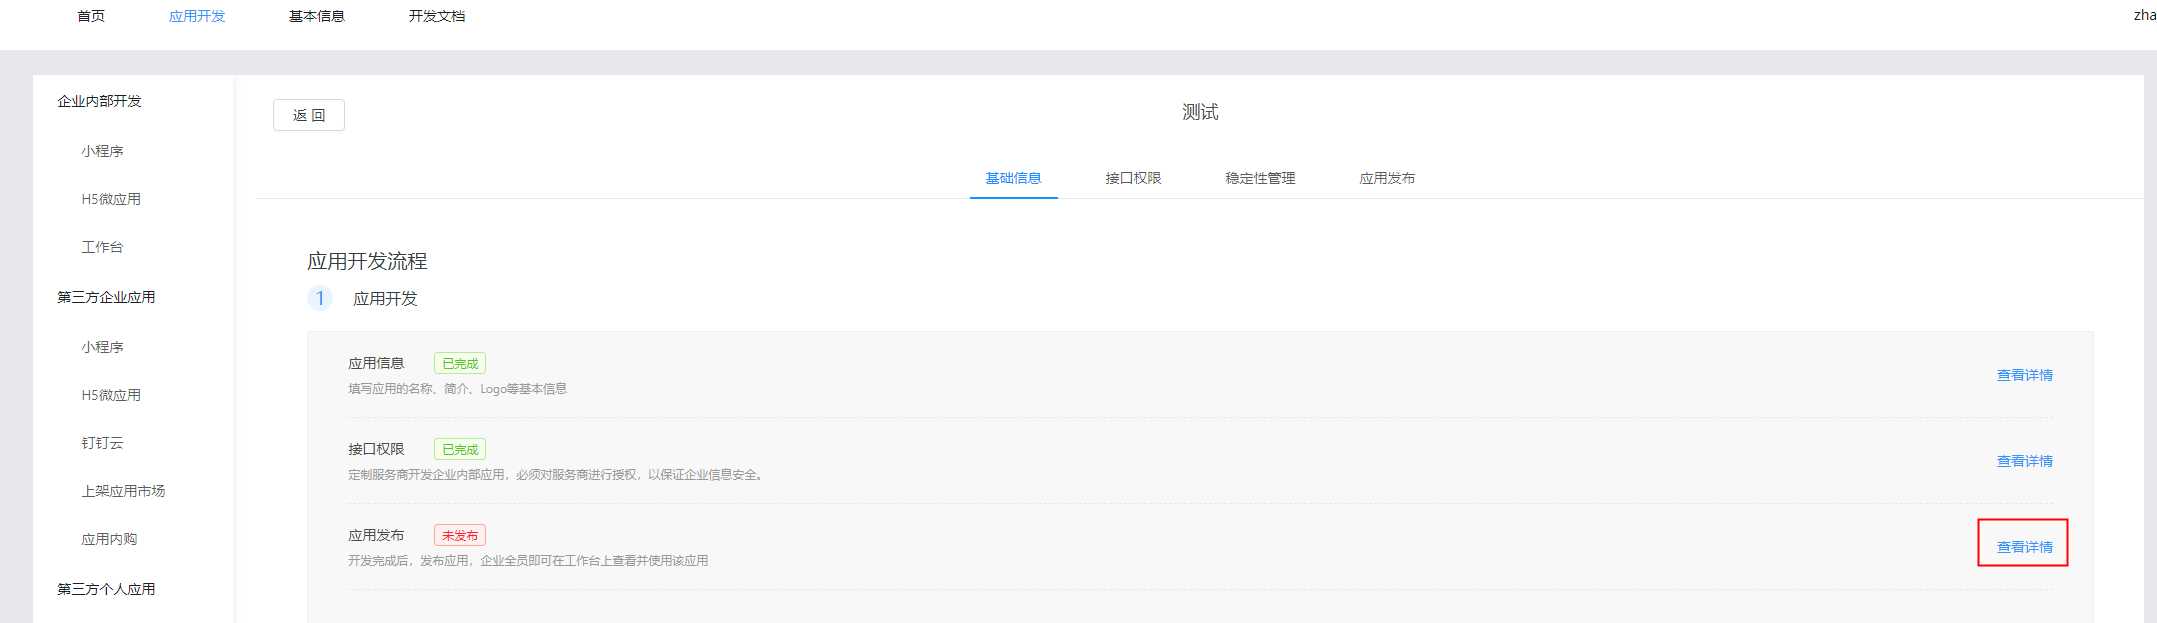The width and height of the screenshot is (2157, 623).
Task: Select 应用开发 in top navigation
Action: (197, 16)
